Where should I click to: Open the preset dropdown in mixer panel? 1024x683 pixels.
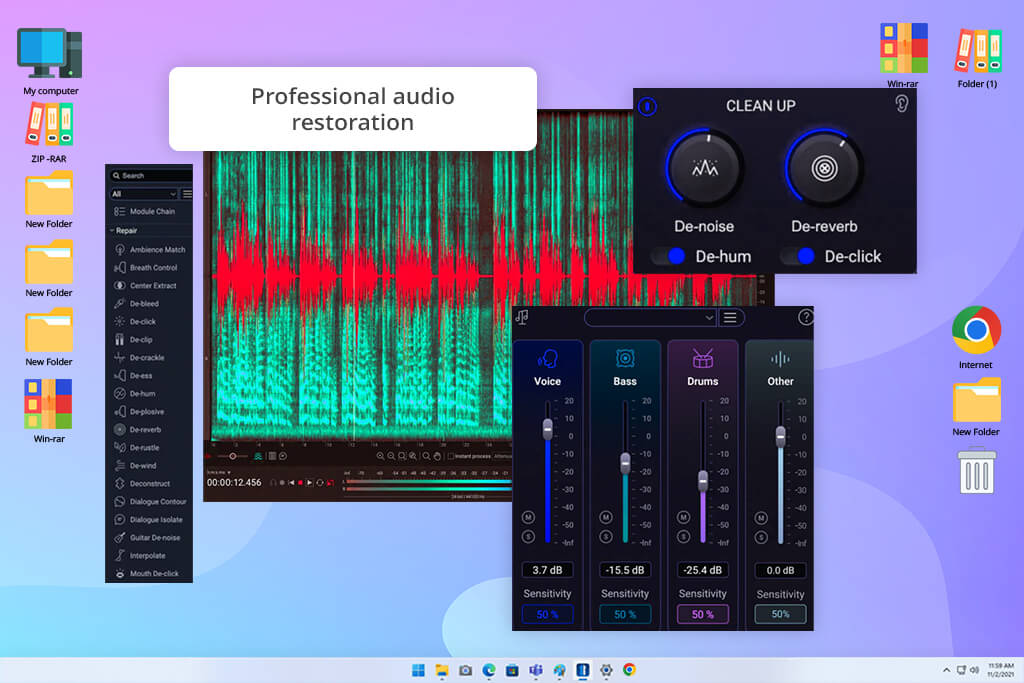click(650, 318)
